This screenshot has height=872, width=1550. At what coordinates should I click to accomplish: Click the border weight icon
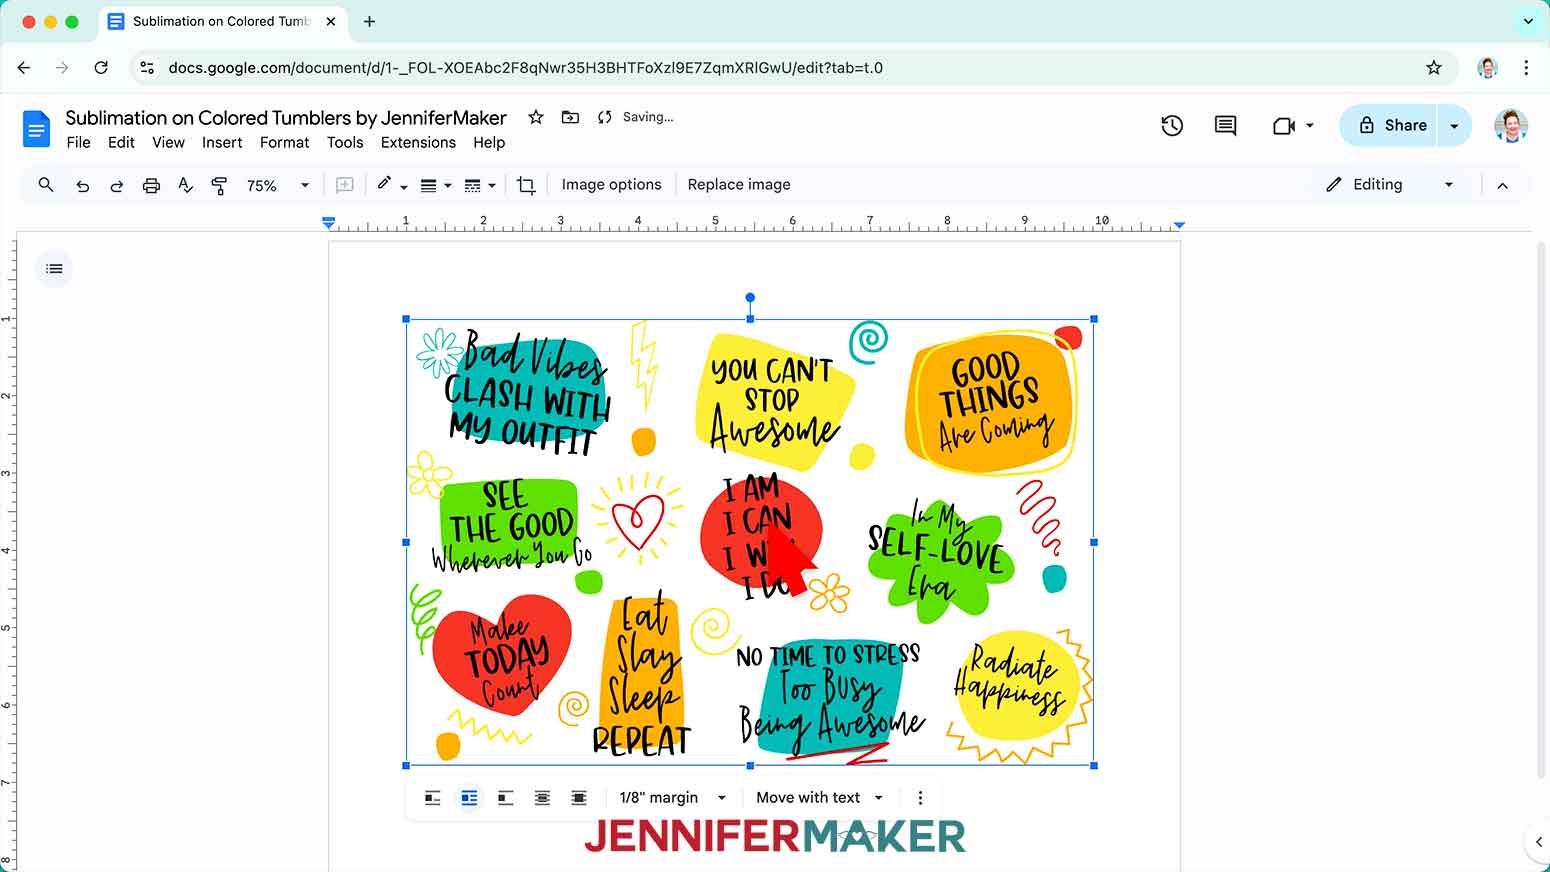pyautogui.click(x=428, y=185)
